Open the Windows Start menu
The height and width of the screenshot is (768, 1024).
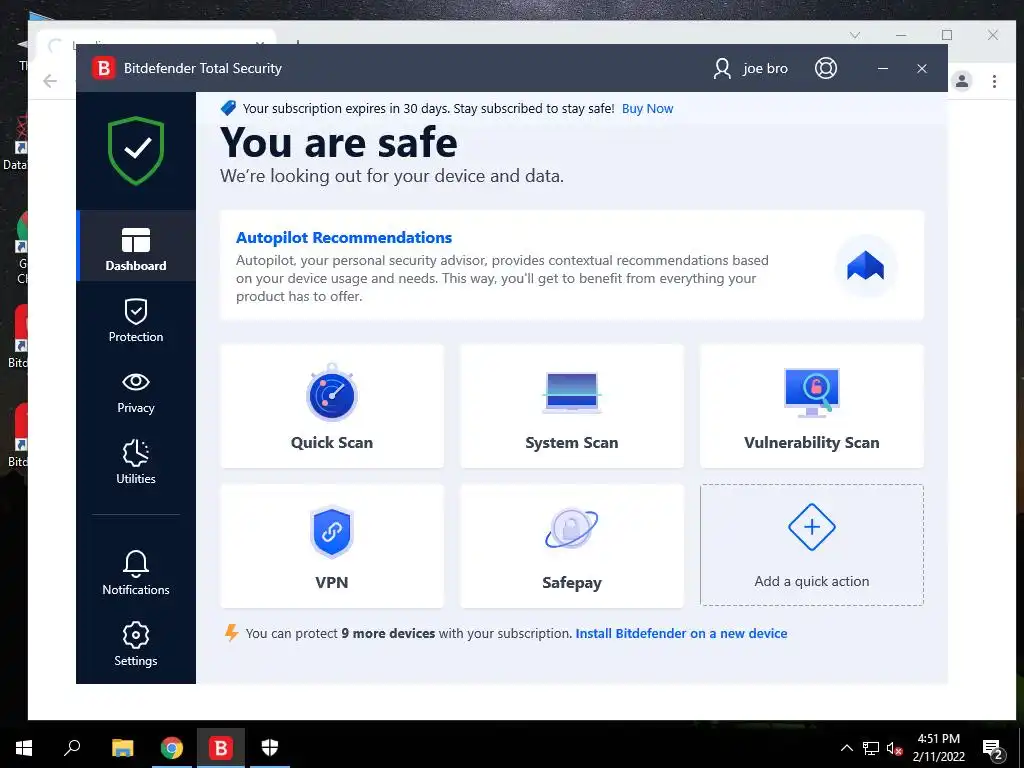point(24,748)
